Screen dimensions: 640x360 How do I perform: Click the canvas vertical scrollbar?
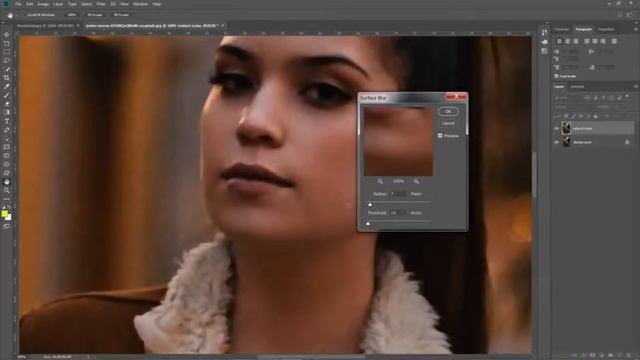point(534,176)
